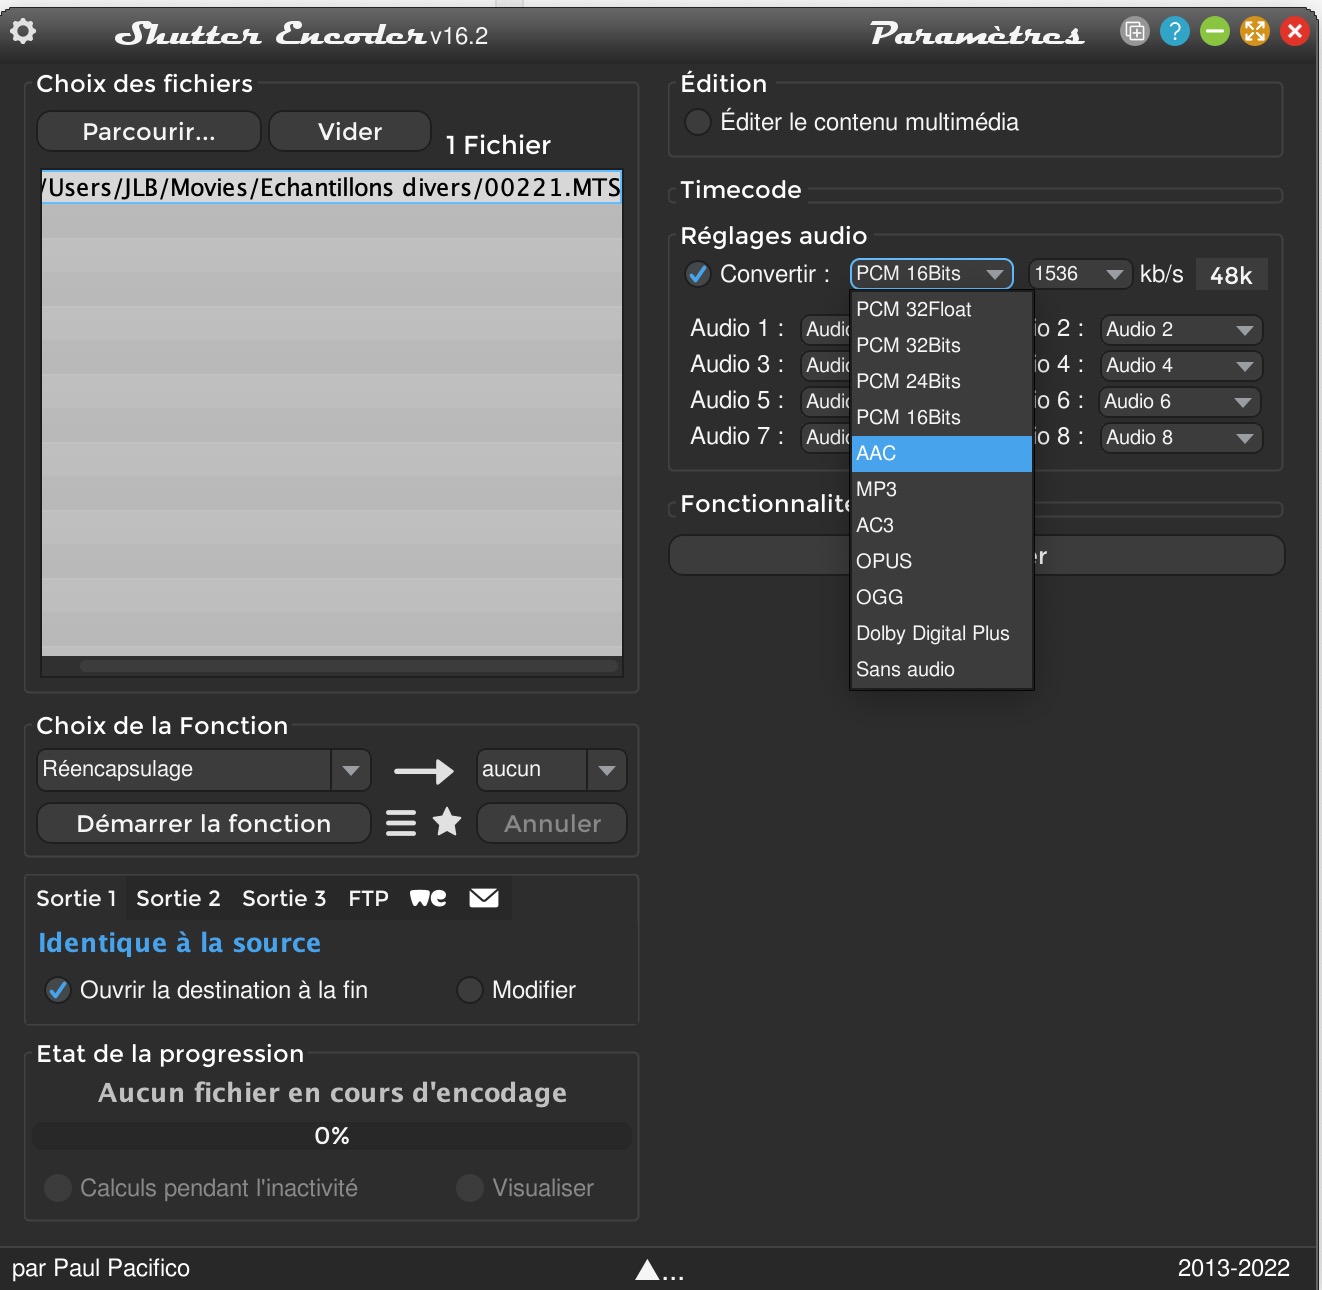
Task: Click the Annuler button
Action: click(552, 824)
